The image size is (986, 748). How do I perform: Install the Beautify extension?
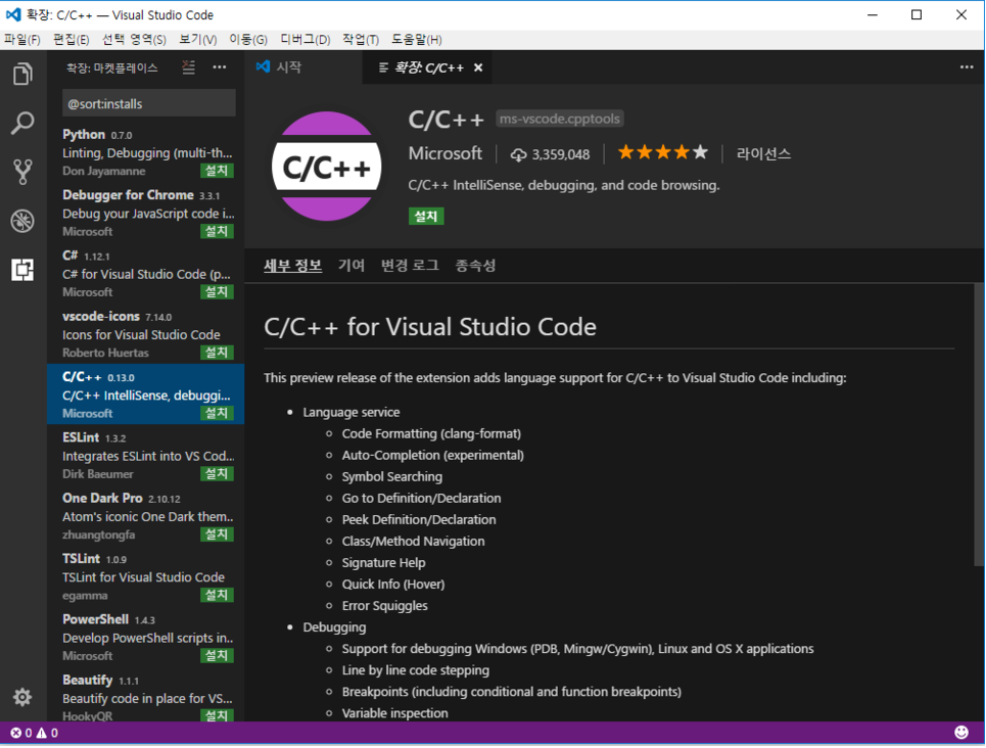pos(217,715)
